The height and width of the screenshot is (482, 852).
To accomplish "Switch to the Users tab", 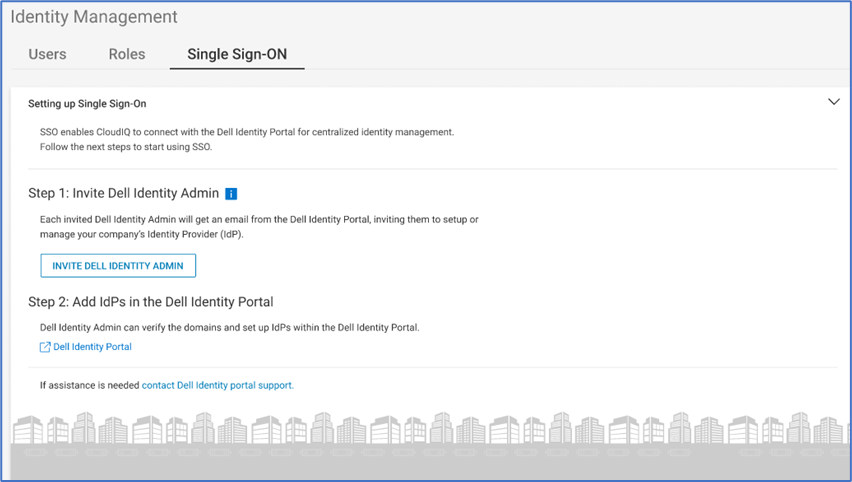I will (47, 54).
